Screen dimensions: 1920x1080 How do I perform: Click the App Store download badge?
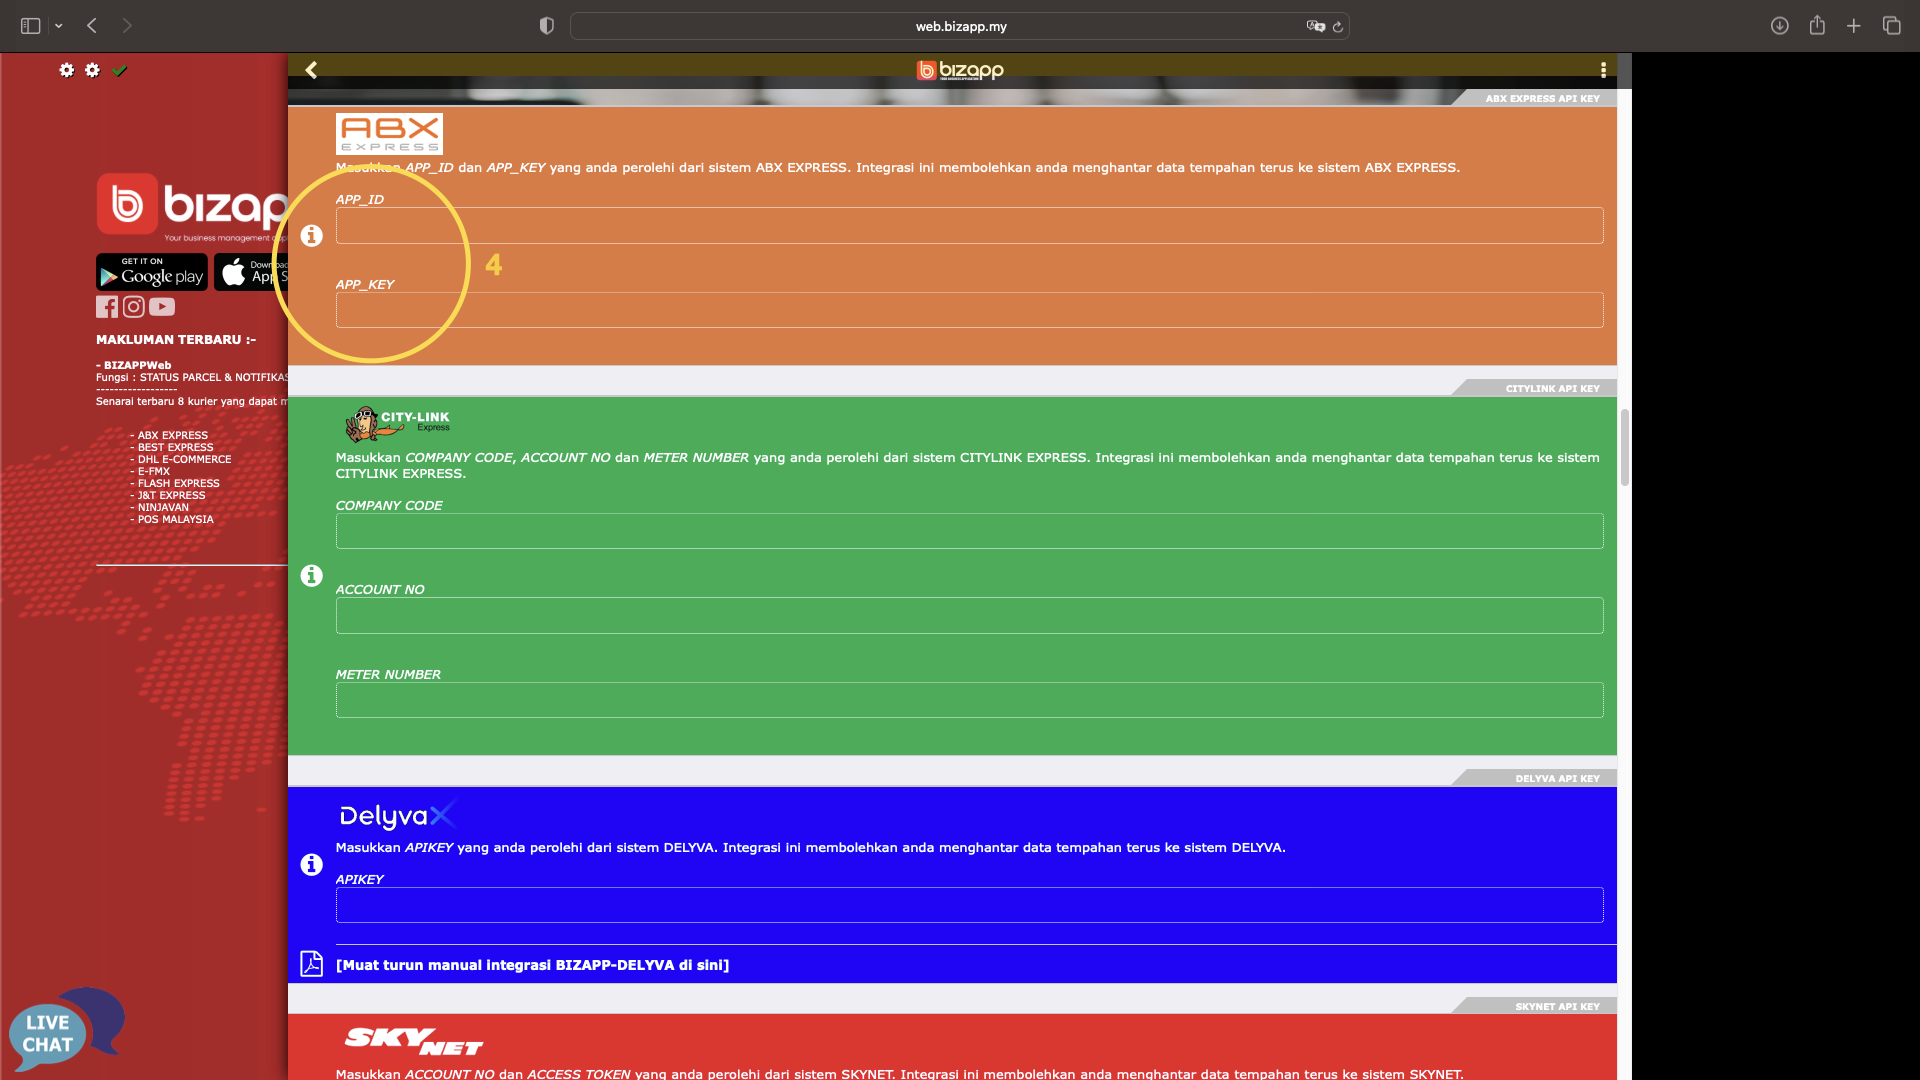pos(251,272)
